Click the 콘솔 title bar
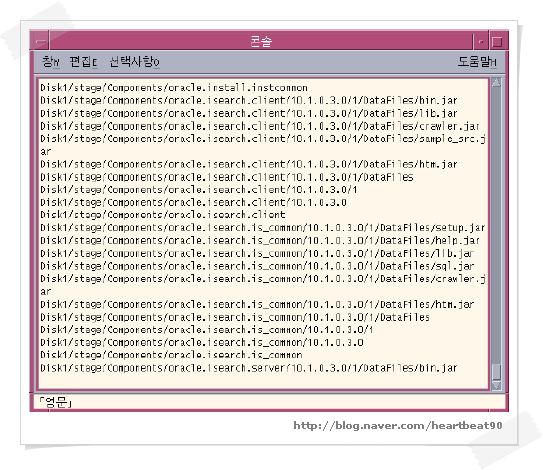 (261, 42)
